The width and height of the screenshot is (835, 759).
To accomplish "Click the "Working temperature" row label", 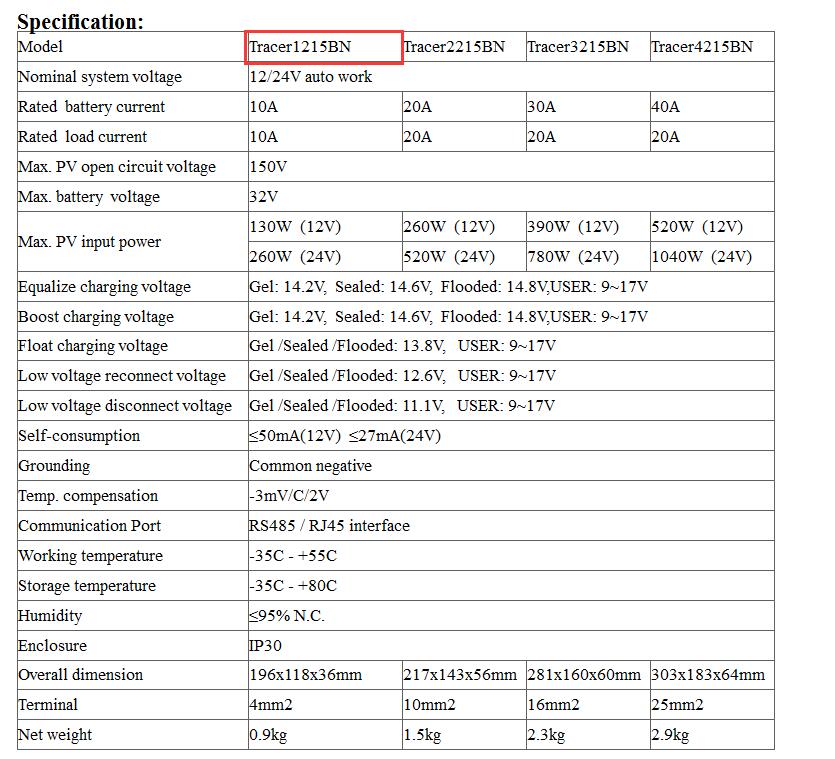I will (x=91, y=556).
